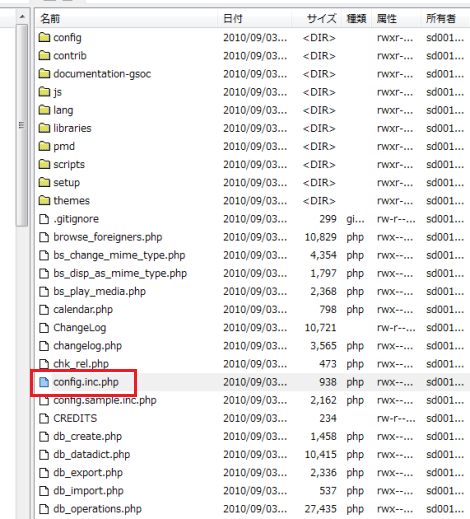Click the bs_change_mime_type.php file icon
This screenshot has height=519, width=470.
point(44,255)
